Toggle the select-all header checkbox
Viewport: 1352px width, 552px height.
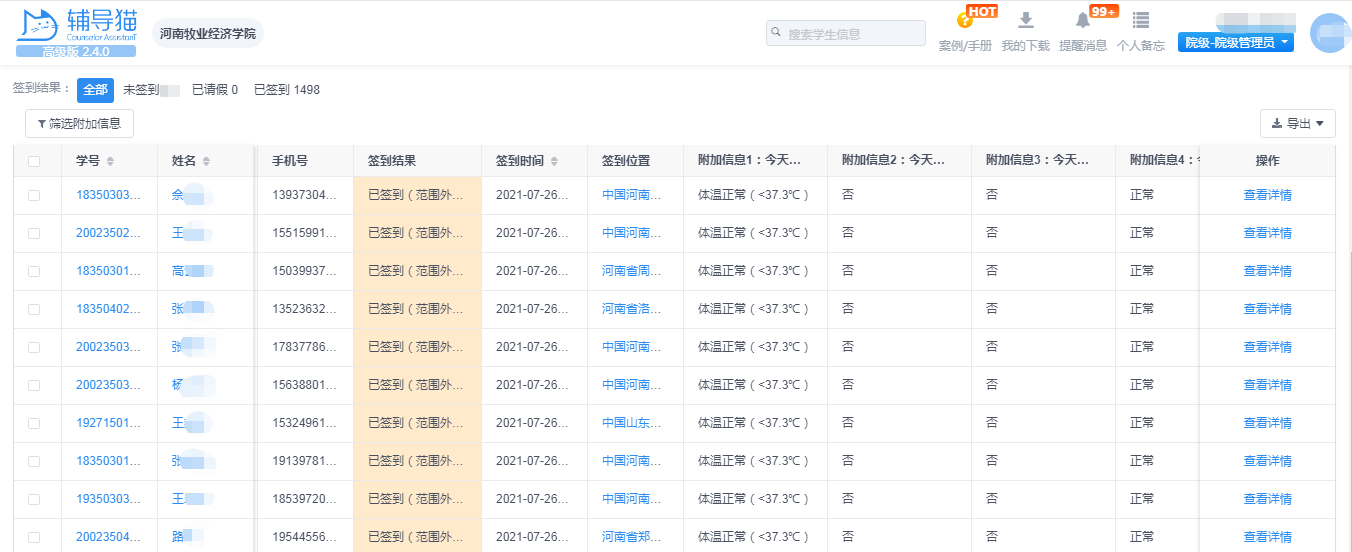[x=34, y=161]
